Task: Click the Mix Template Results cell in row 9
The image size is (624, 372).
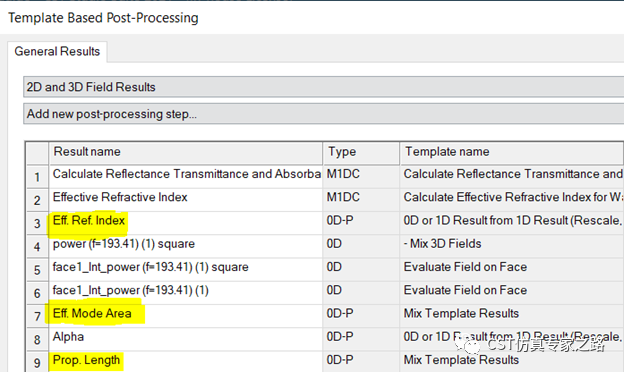Action: pyautogui.click(x=461, y=360)
